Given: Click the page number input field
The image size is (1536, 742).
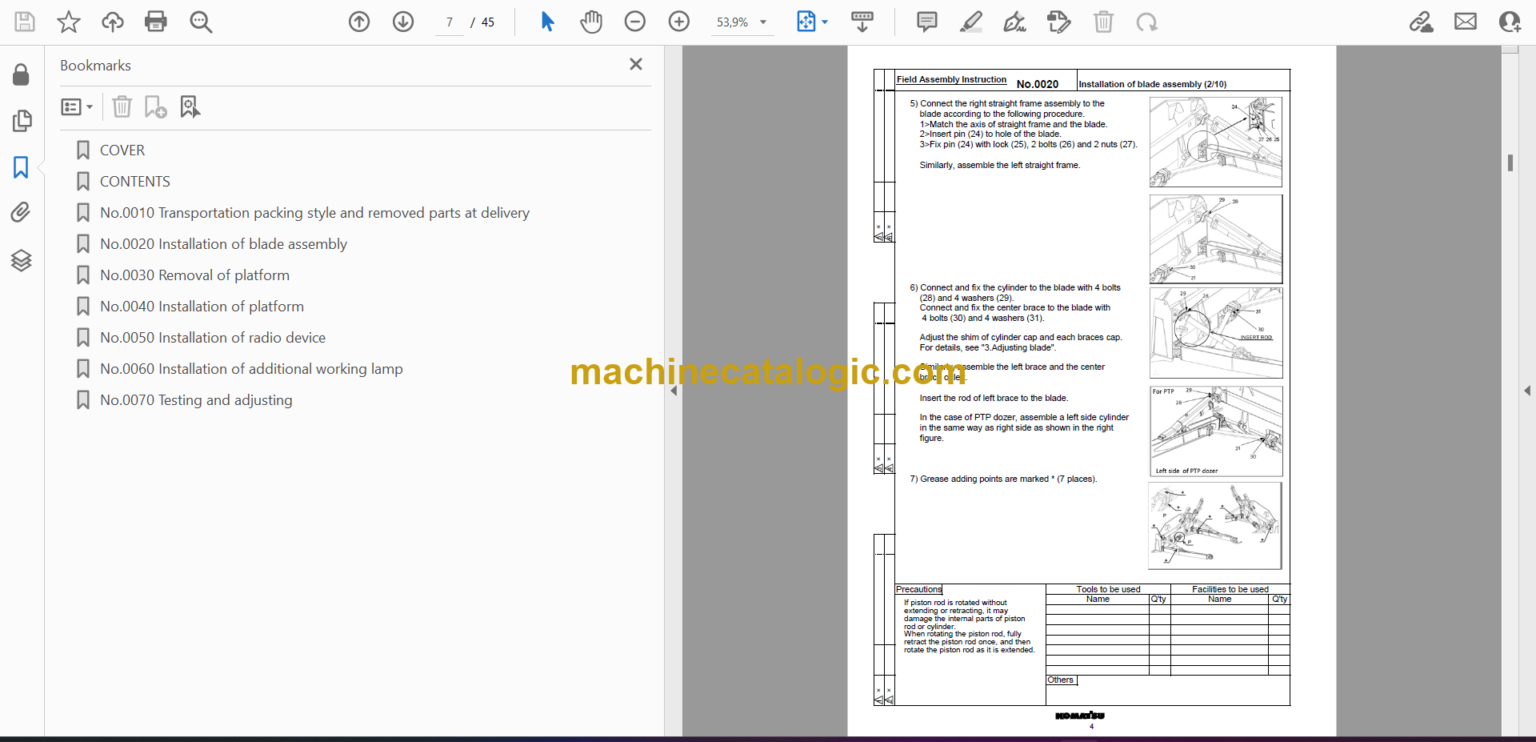Looking at the screenshot, I should [x=448, y=21].
